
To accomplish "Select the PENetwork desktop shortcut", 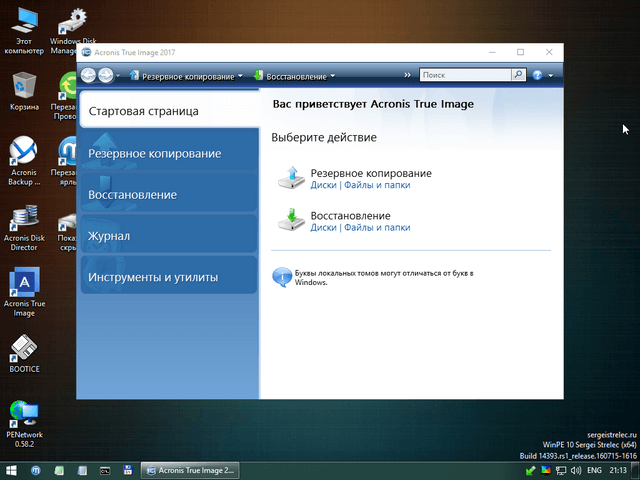I will pos(24,413).
